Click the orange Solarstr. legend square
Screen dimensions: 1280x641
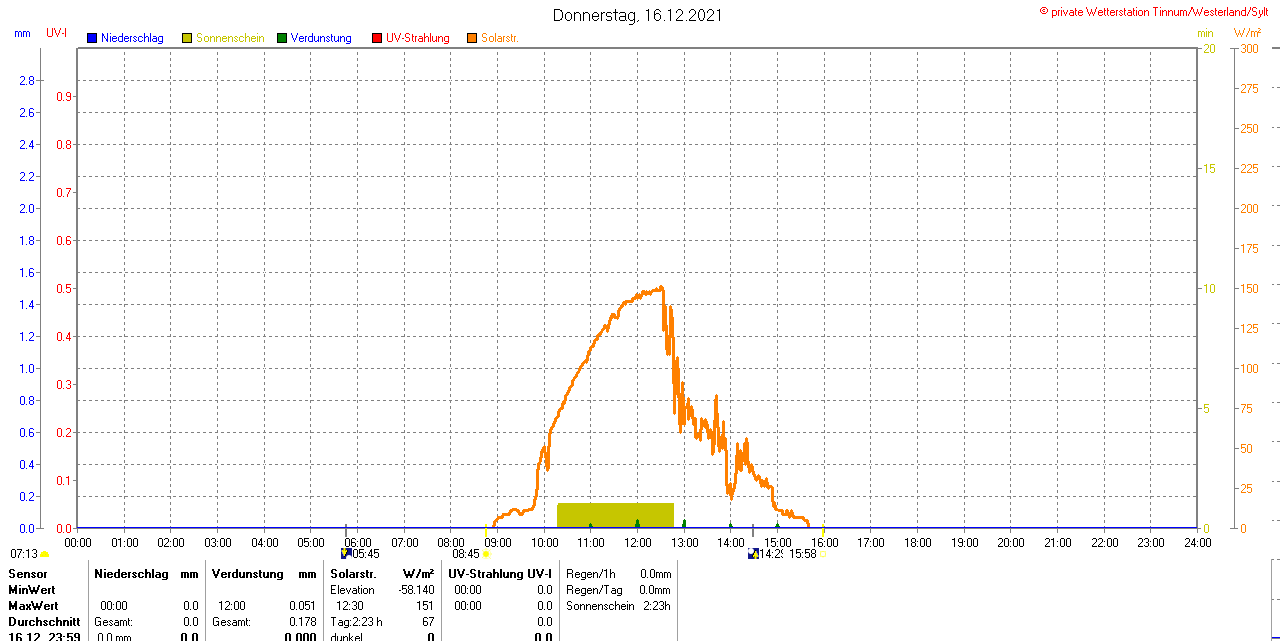point(472,38)
